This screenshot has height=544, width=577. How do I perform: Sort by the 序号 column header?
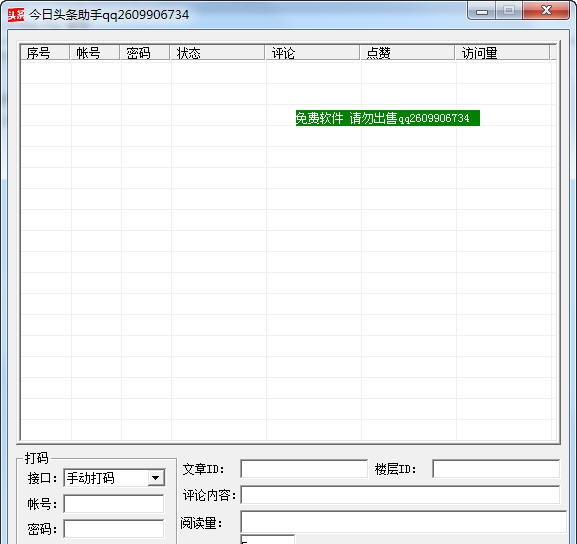click(x=45, y=53)
